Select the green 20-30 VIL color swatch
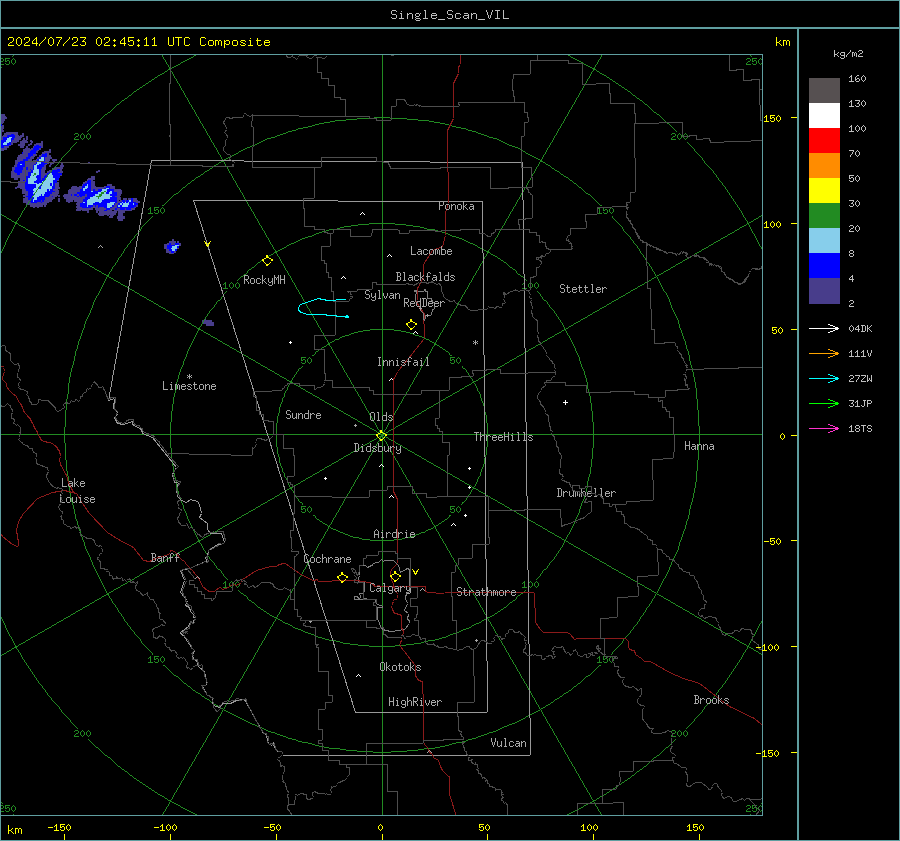Screen dimensions: 900x841 pos(824,216)
